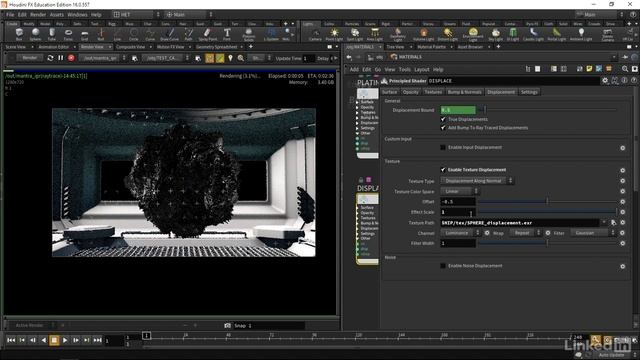Screen dimensions: 640x360
Task: Select the Font shelf tool
Action: 227,34
